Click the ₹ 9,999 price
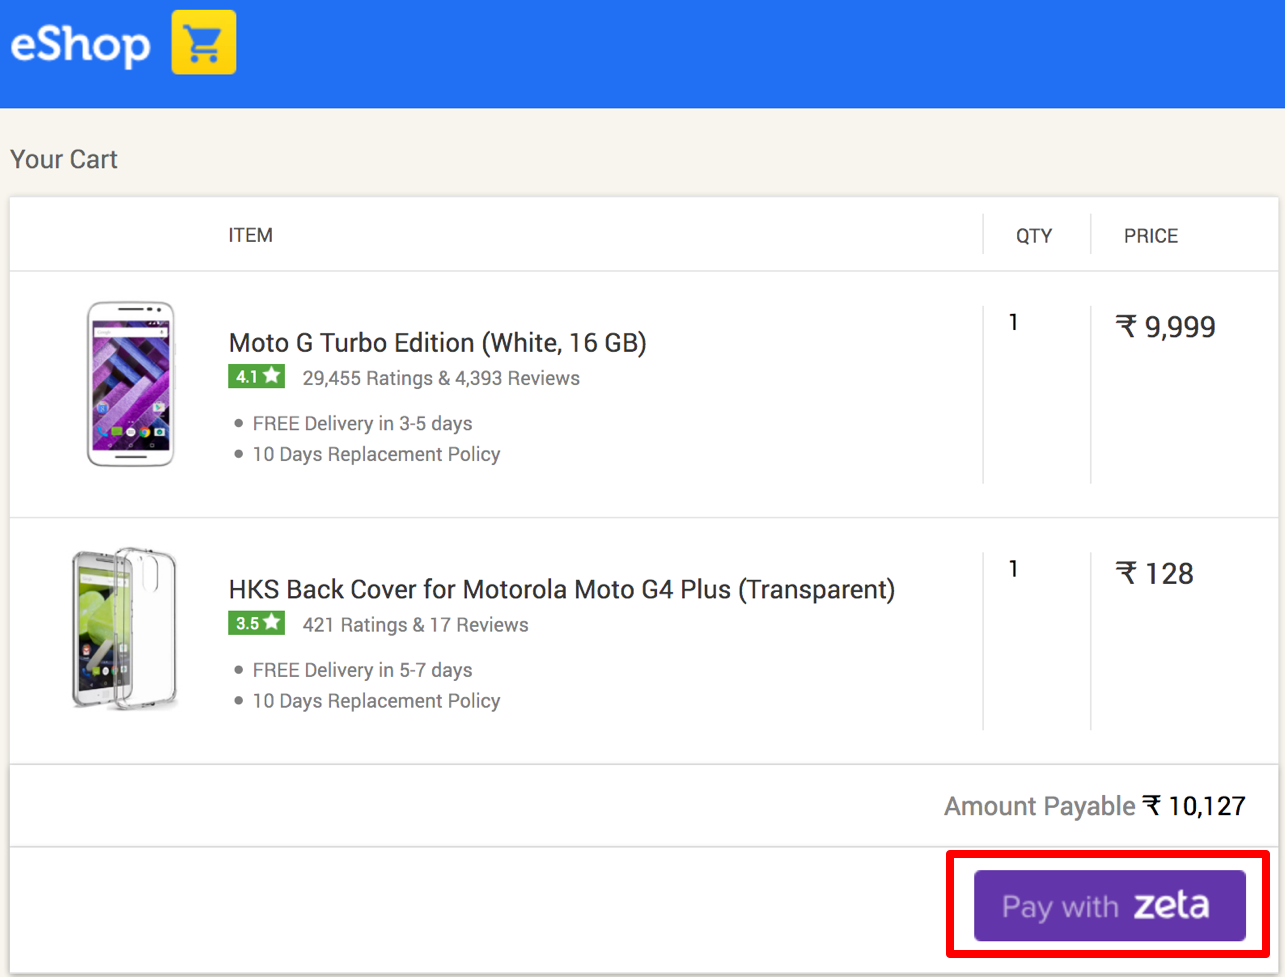Viewport: 1285px width, 977px height. point(1166,327)
